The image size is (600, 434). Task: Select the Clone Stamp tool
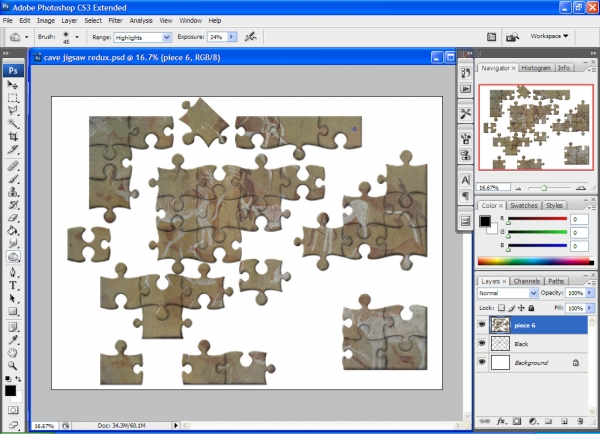click(13, 192)
